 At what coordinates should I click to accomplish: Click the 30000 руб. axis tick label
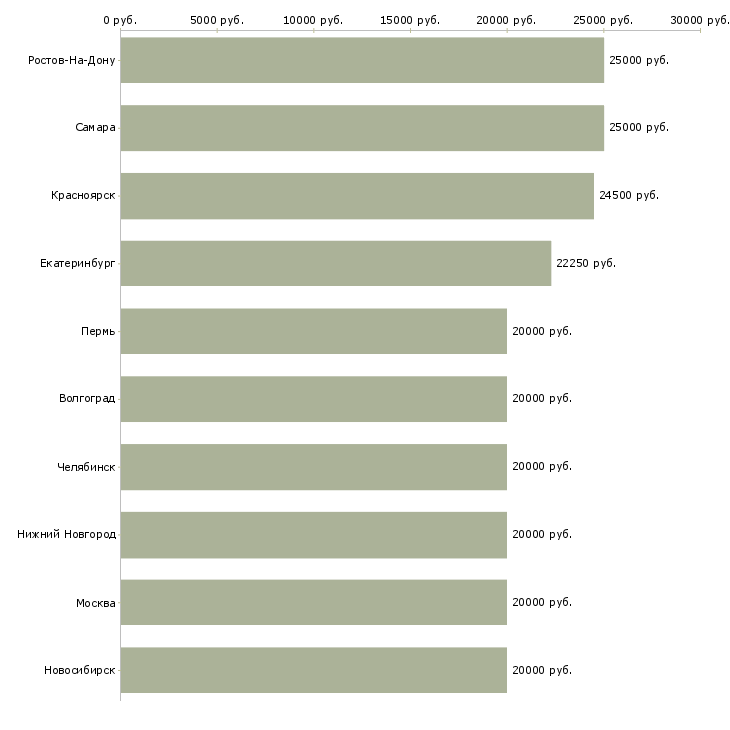[700, 20]
